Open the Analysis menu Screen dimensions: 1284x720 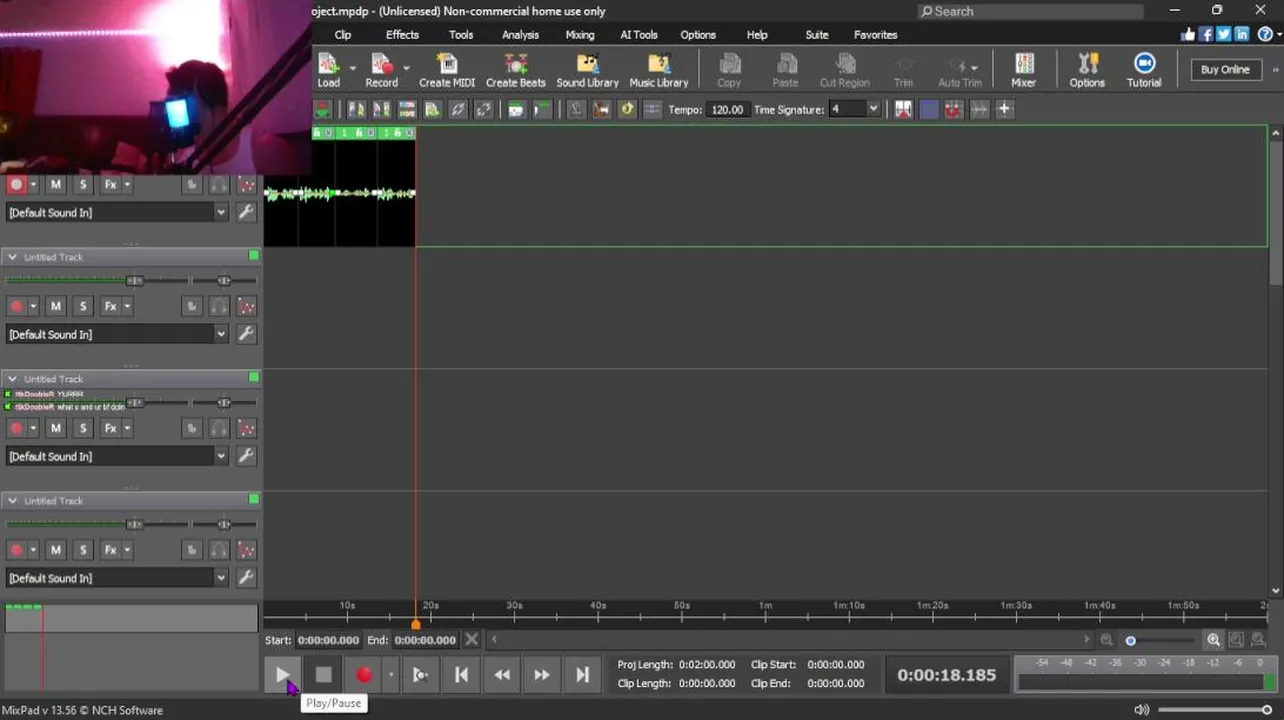520,35
